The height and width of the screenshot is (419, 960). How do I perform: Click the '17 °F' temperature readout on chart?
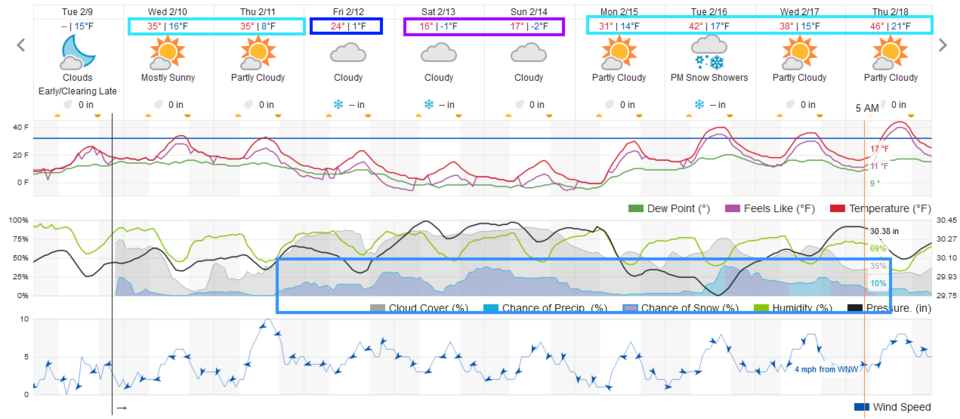pos(879,149)
